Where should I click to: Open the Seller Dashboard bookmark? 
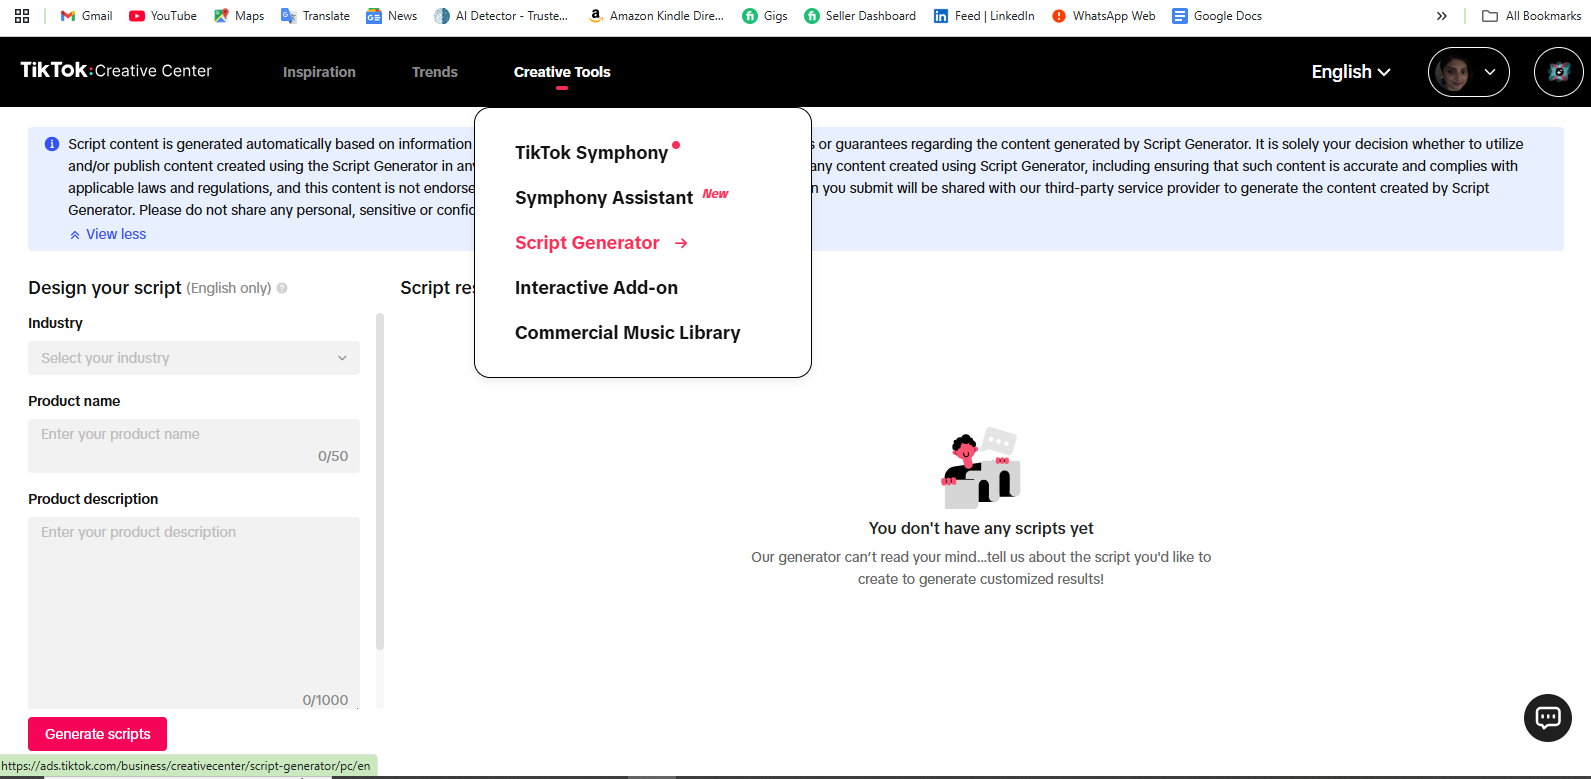860,16
